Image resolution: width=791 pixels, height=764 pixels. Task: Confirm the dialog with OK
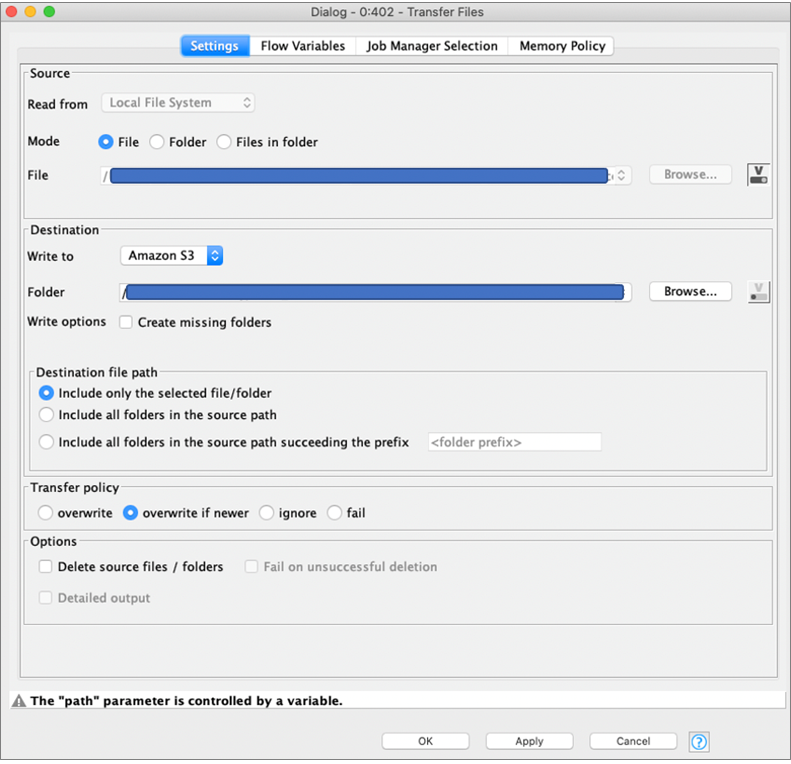[425, 741]
